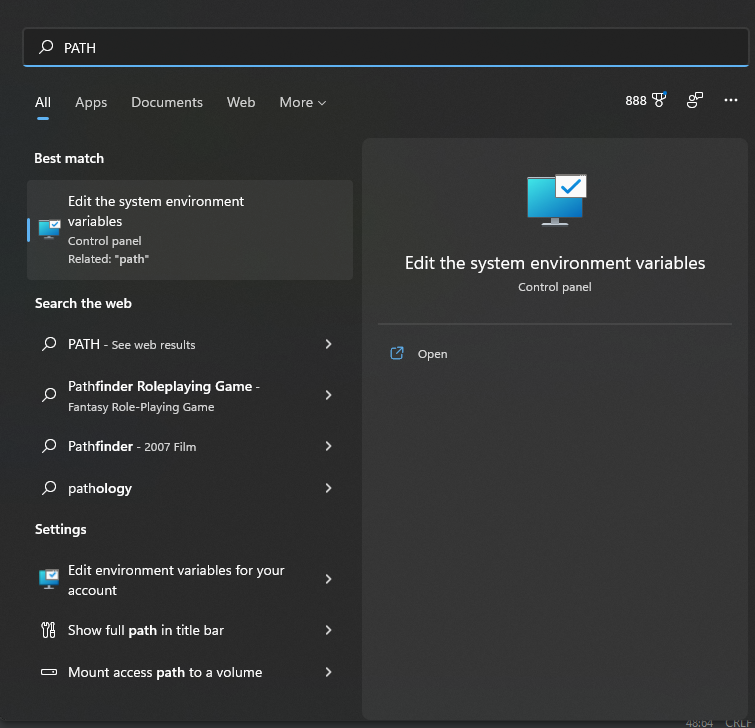This screenshot has width=755, height=728.
Task: Switch to the Apps tab
Action: tap(91, 102)
